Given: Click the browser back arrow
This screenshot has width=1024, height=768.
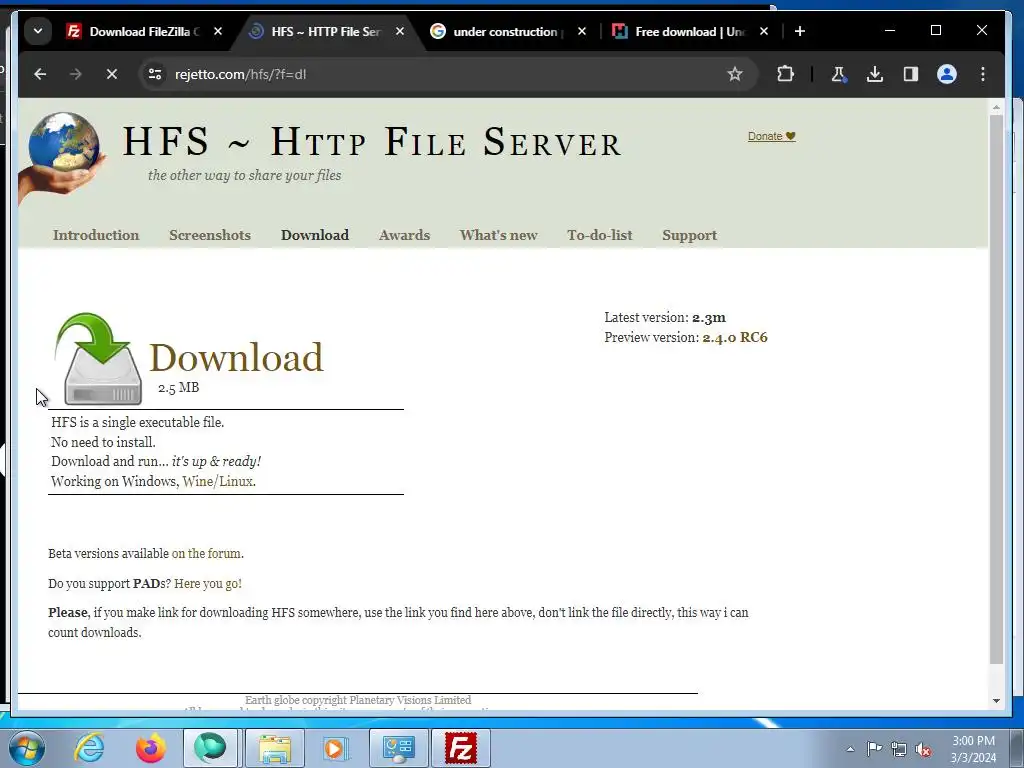Looking at the screenshot, I should (x=40, y=74).
